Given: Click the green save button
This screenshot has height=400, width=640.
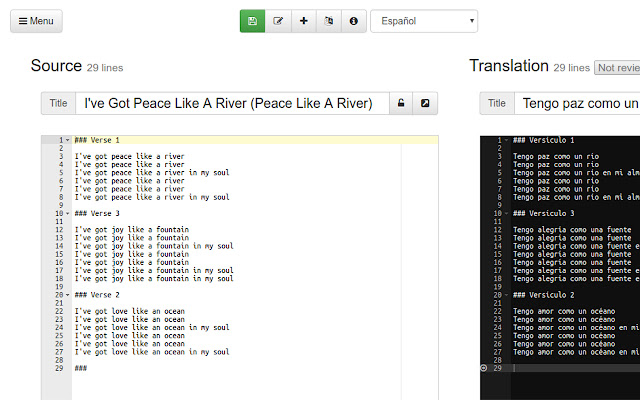Looking at the screenshot, I should click(252, 21).
